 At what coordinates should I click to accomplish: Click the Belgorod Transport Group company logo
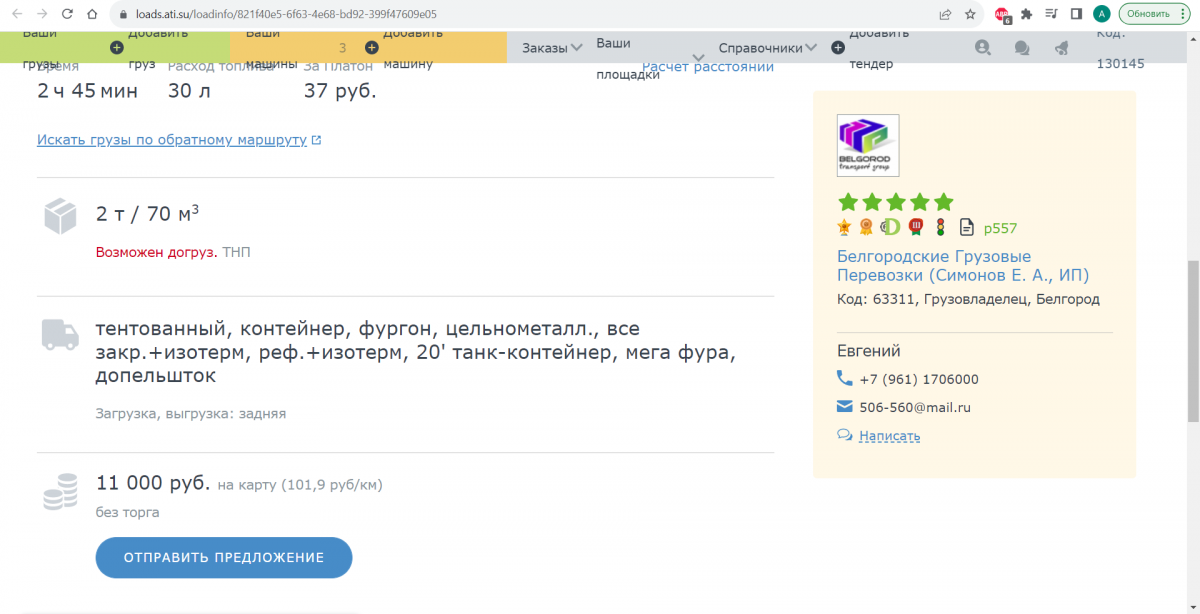[867, 146]
